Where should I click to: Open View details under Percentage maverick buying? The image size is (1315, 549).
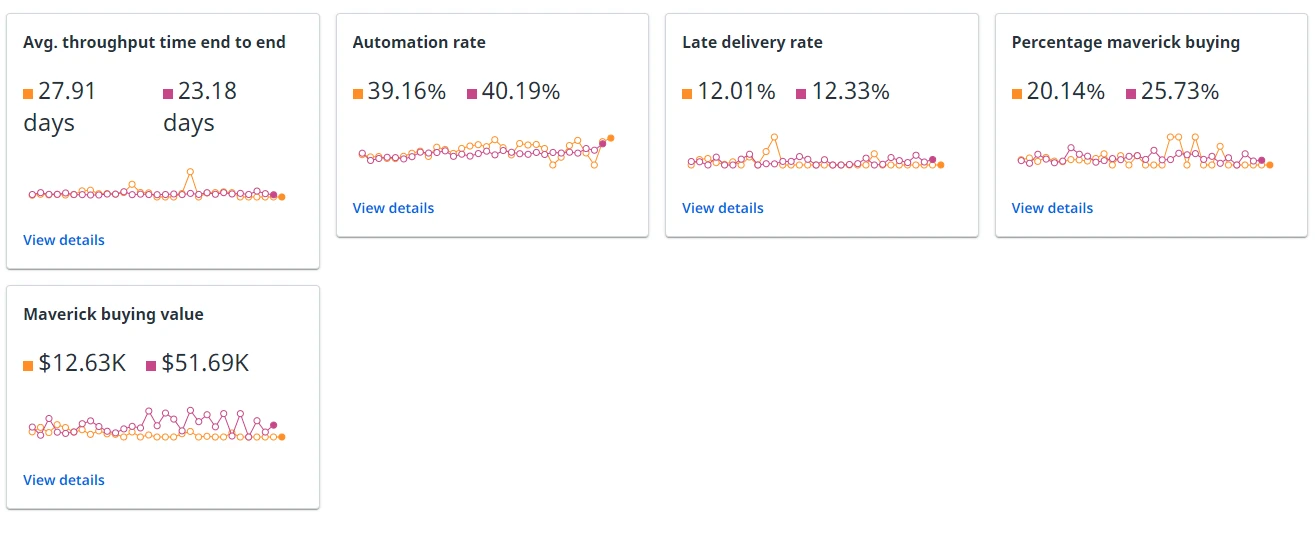click(1052, 208)
